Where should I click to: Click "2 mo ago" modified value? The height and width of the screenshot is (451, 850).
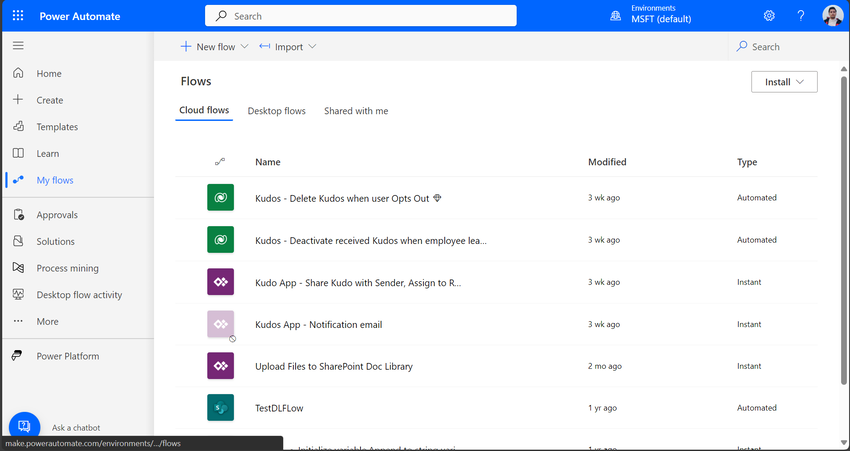click(605, 366)
